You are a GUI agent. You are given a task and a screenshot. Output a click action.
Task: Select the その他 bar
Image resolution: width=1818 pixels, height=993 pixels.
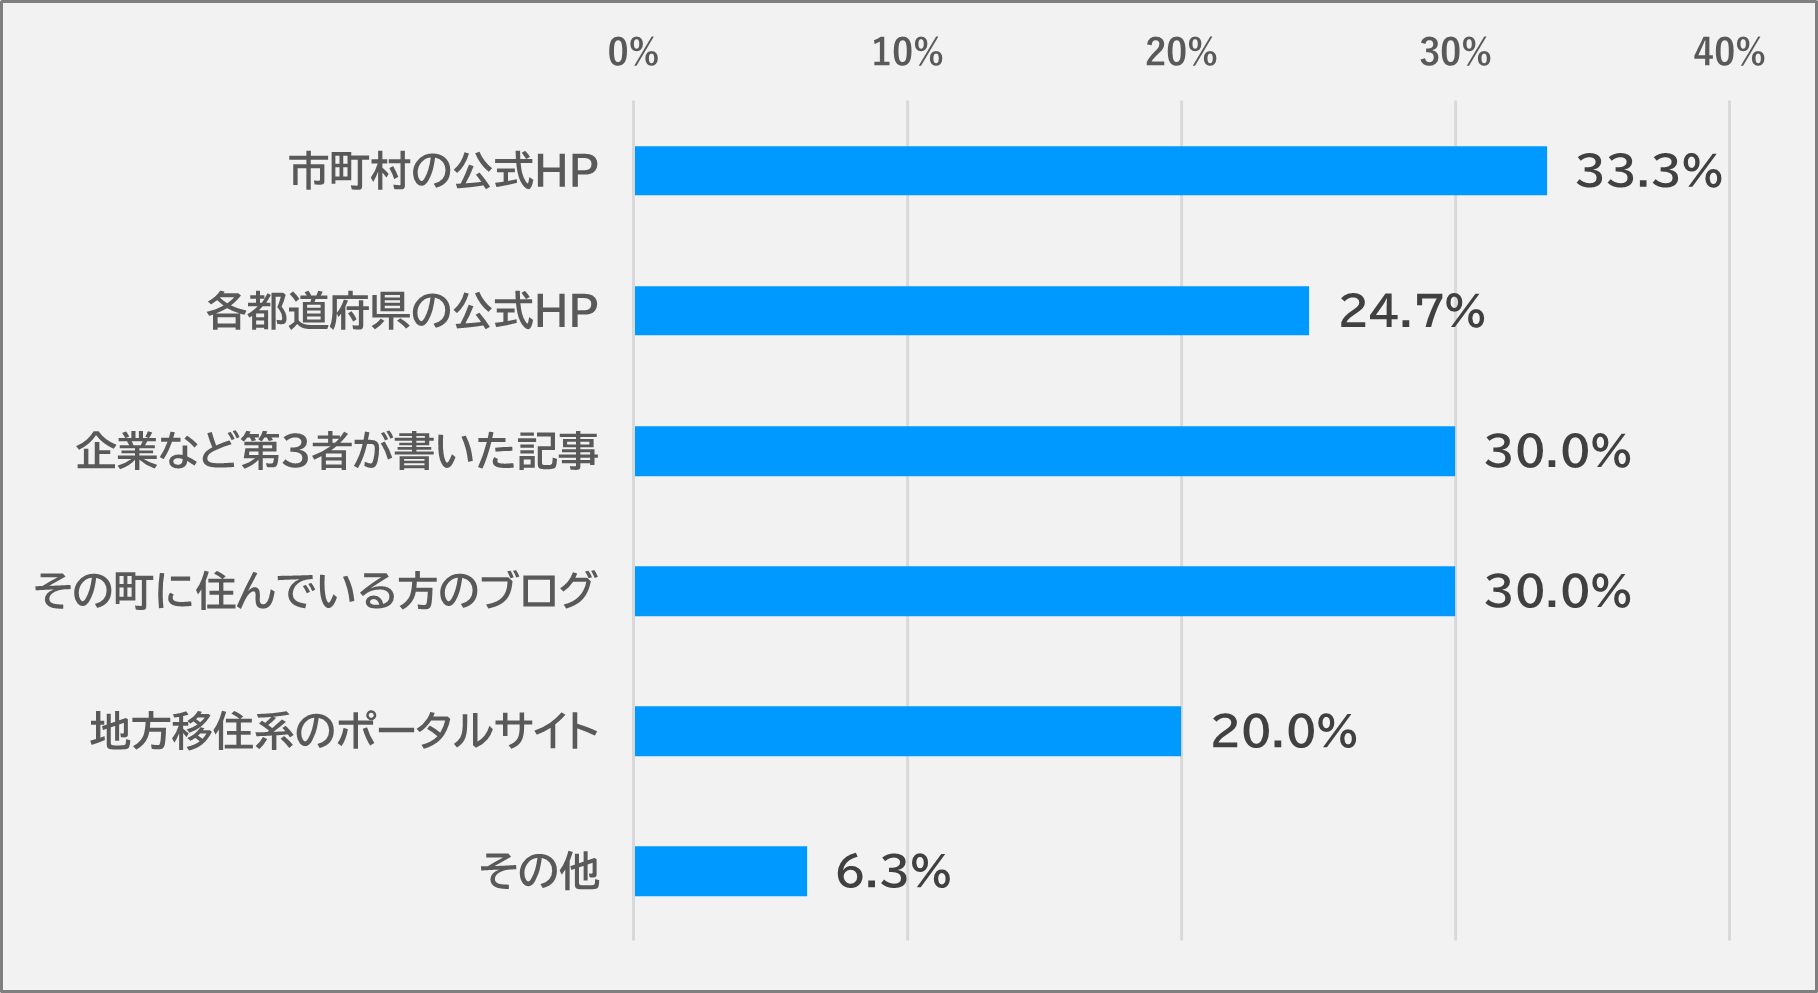click(x=720, y=871)
